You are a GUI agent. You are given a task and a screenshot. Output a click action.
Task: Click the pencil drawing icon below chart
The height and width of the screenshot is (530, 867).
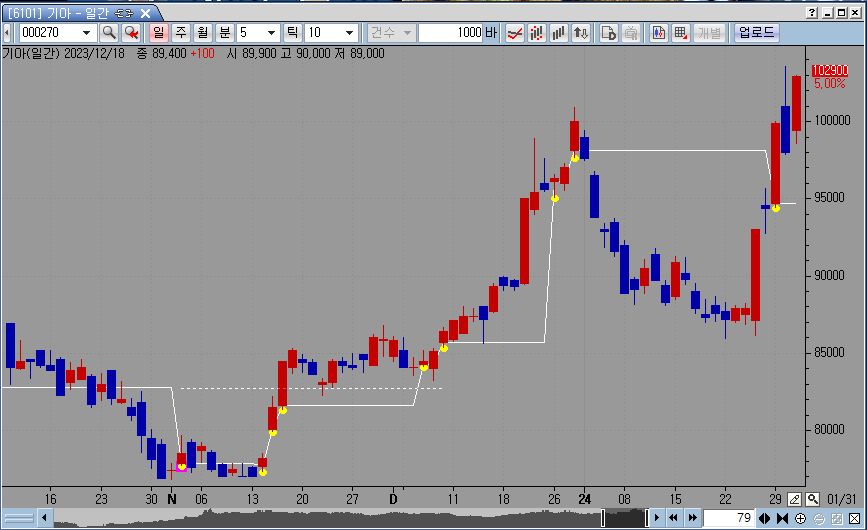coord(794,498)
